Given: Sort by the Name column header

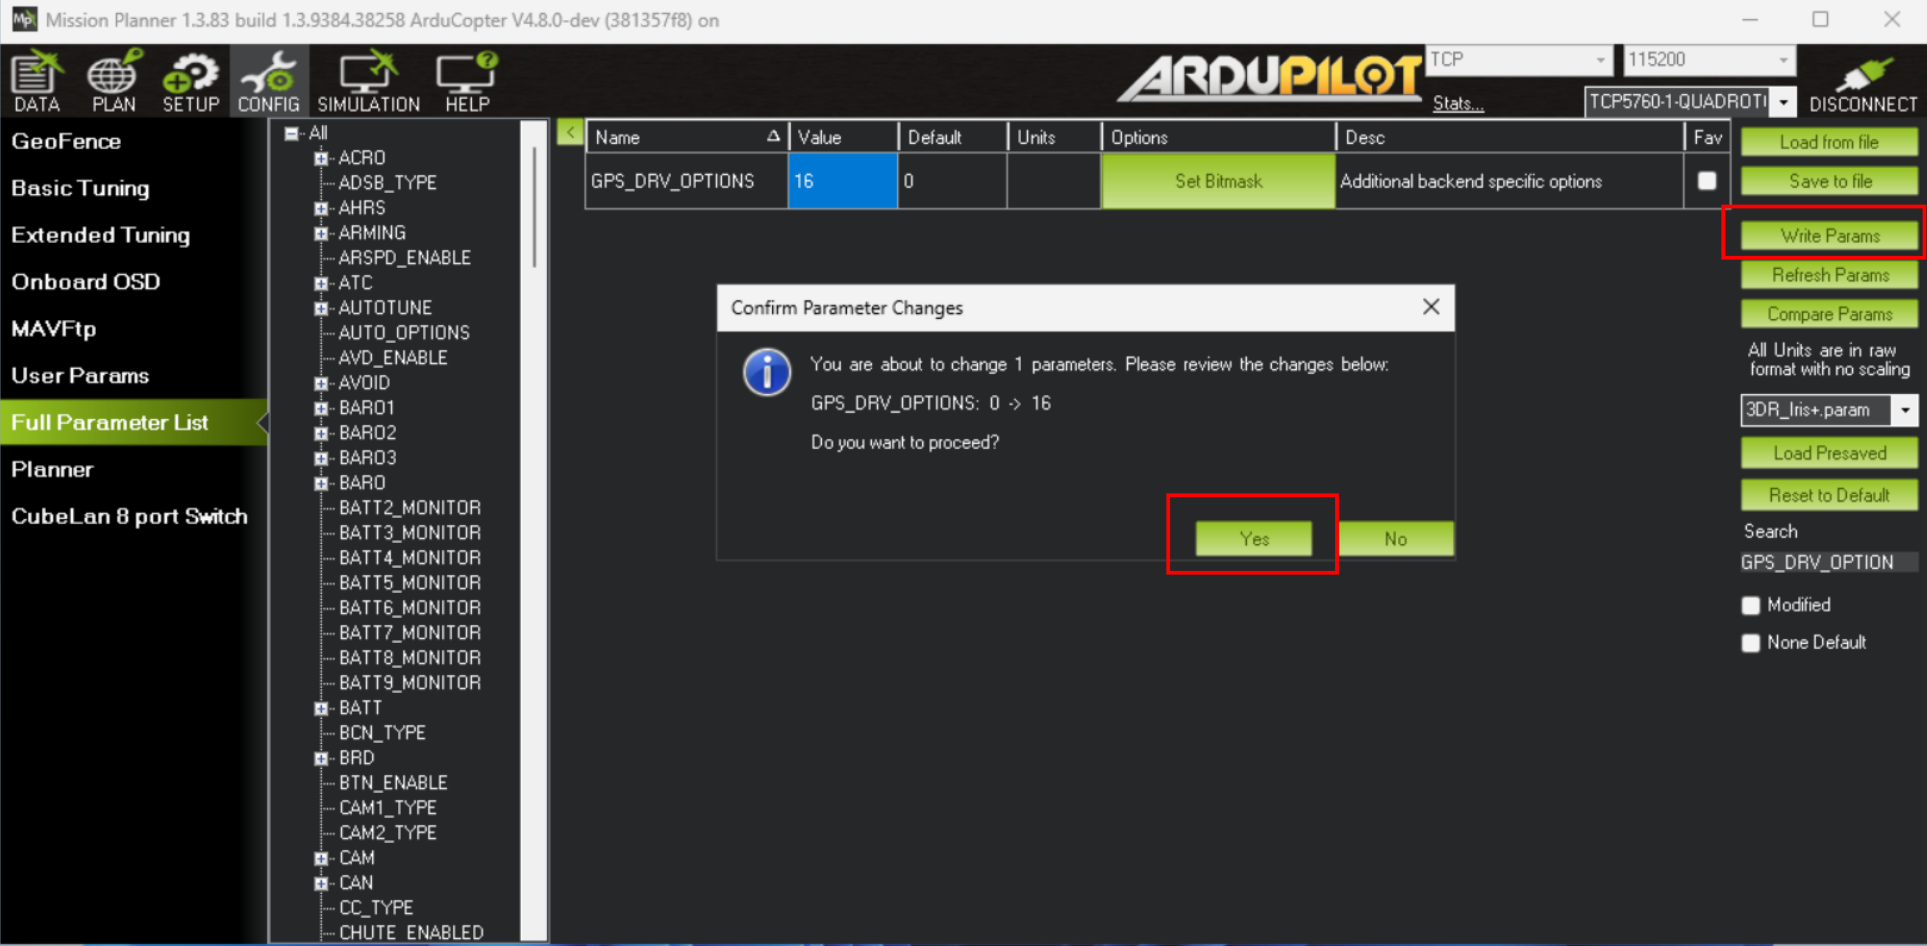Looking at the screenshot, I should 687,137.
